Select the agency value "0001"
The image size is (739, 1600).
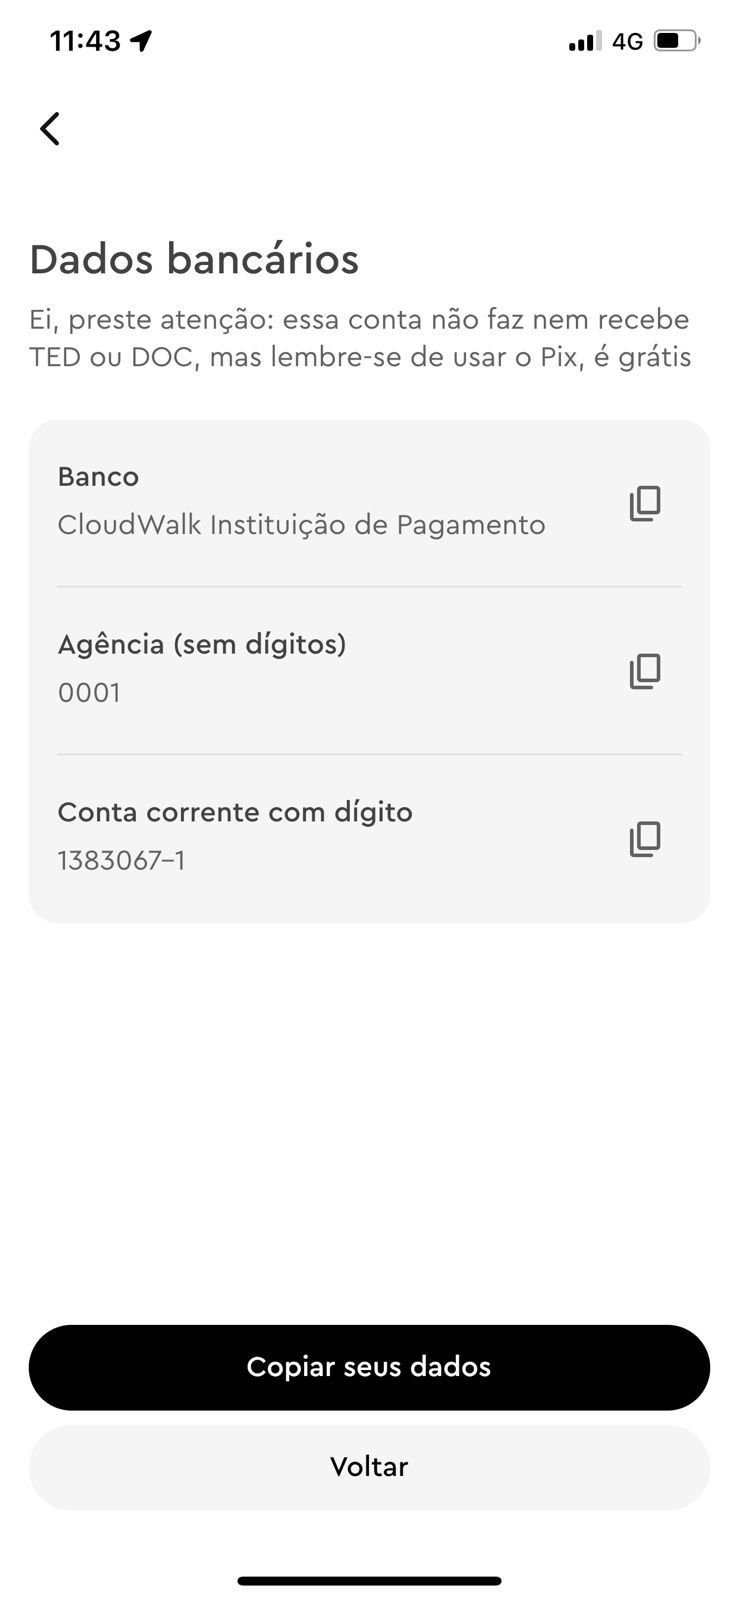[x=89, y=693]
